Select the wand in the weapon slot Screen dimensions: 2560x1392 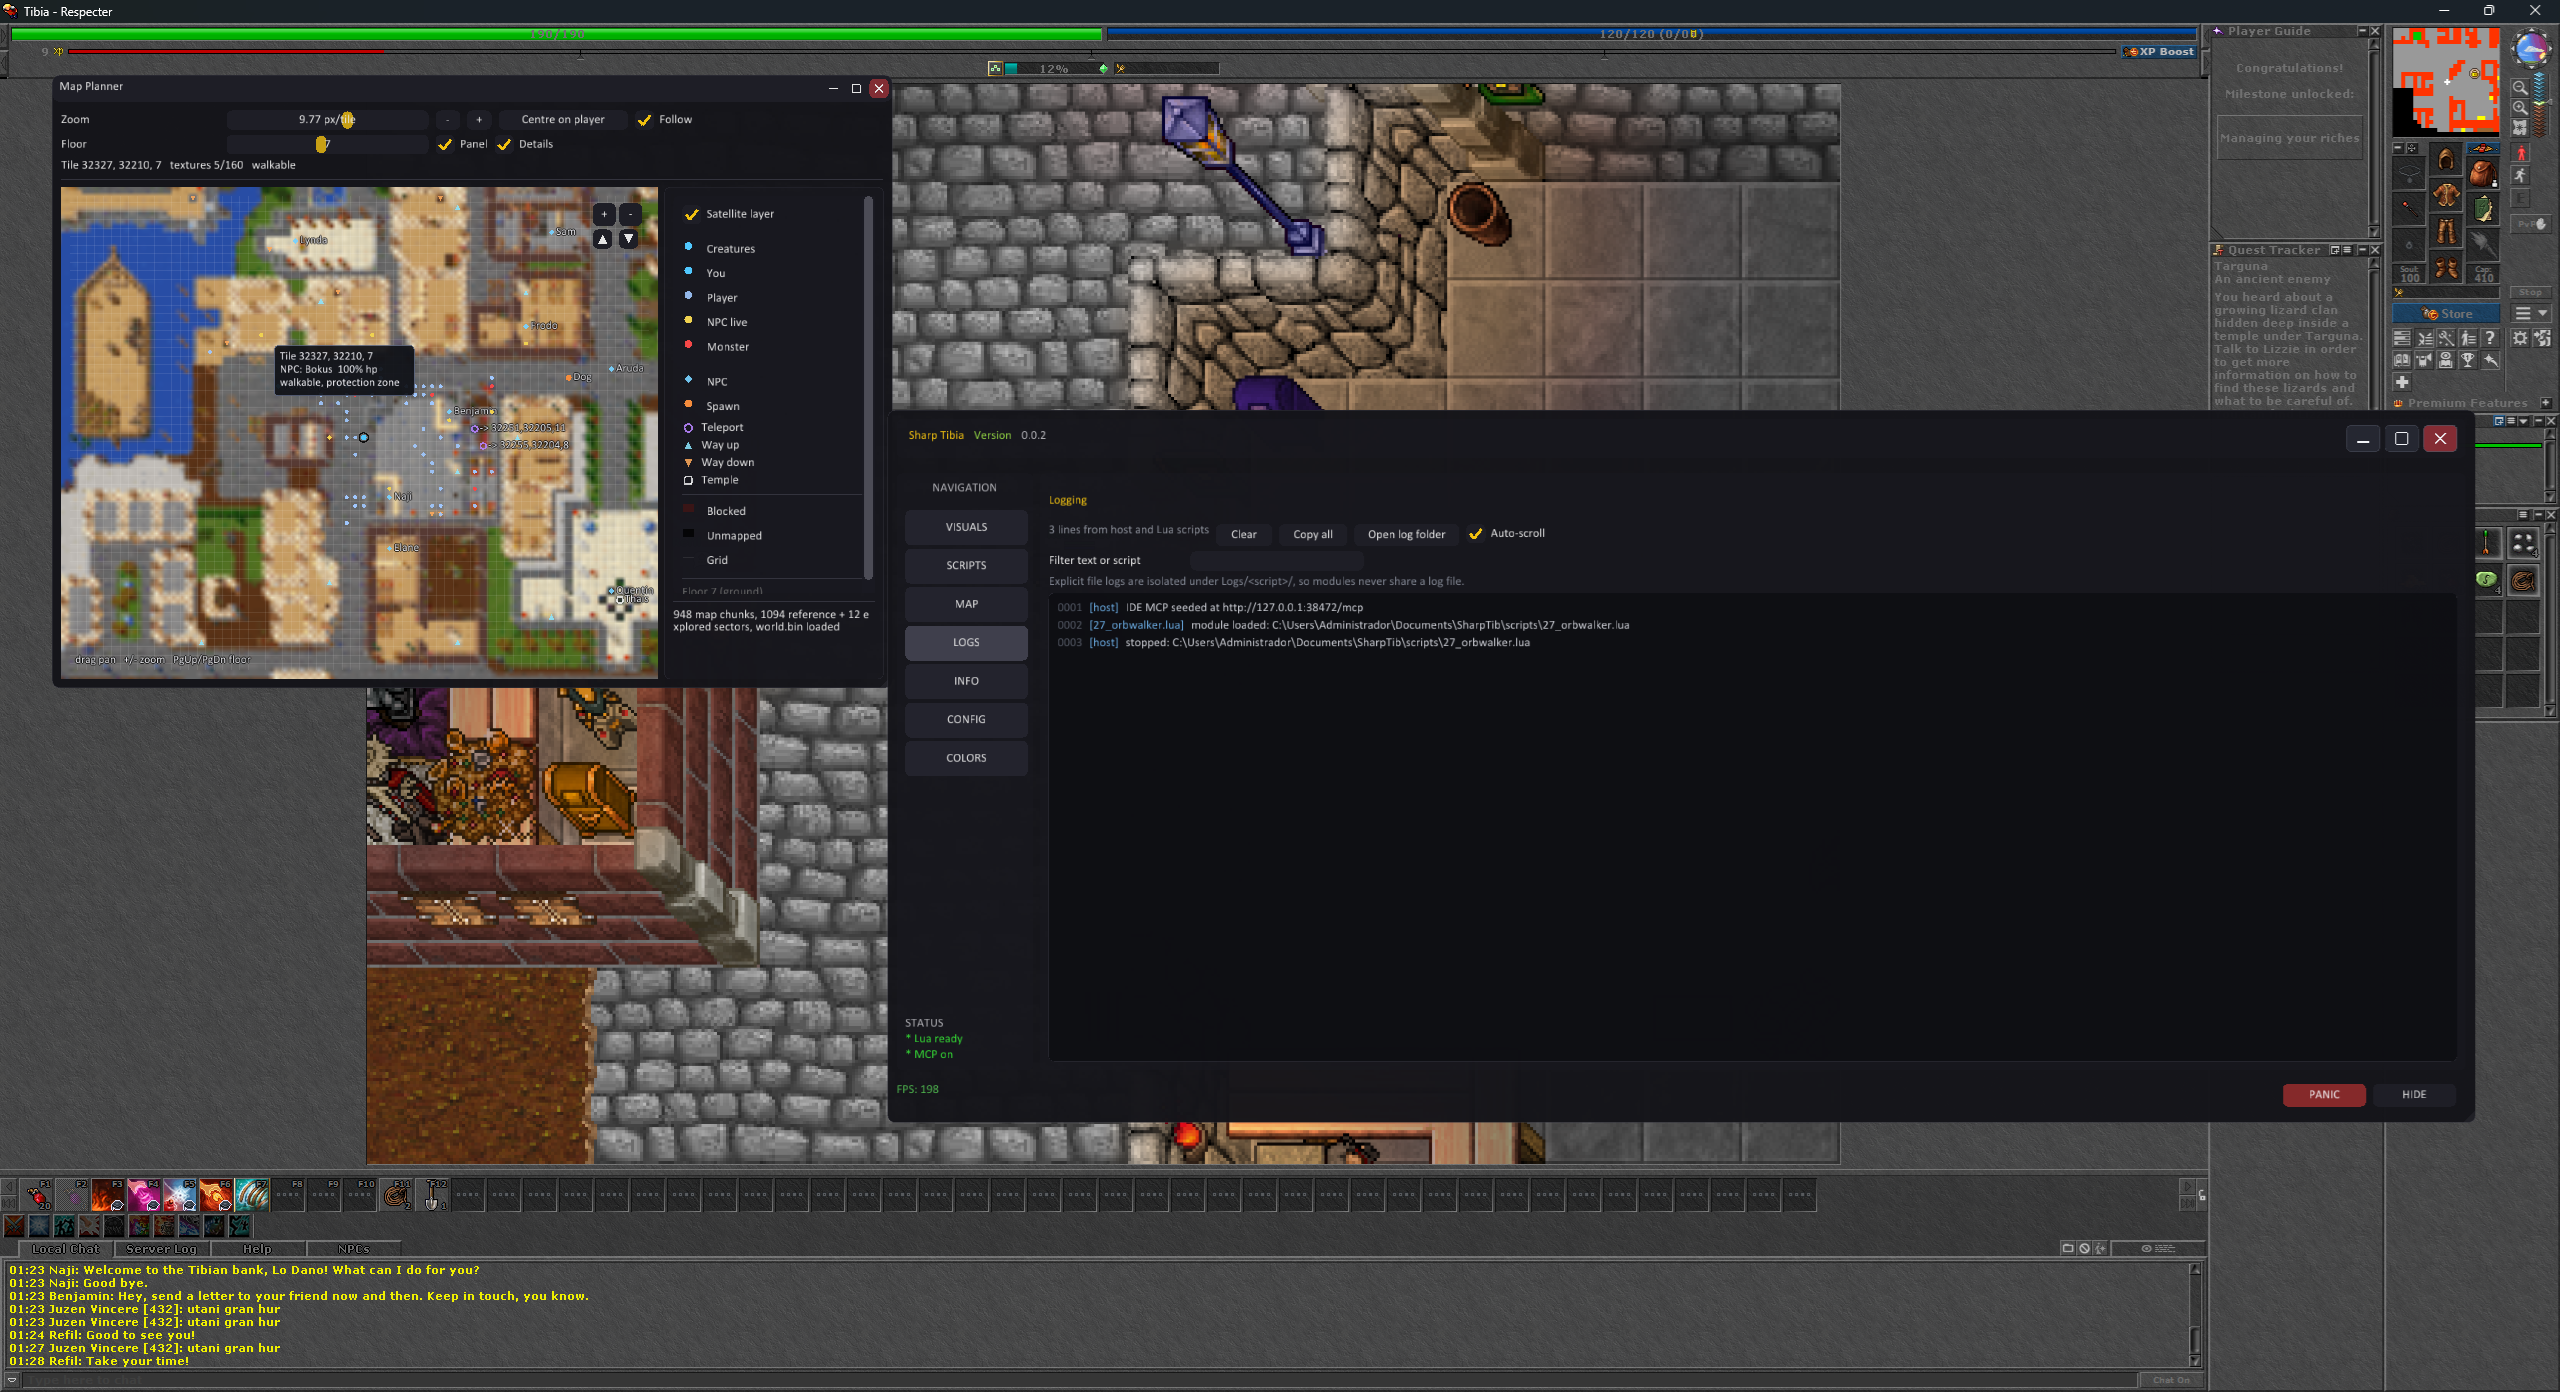(x=2409, y=209)
